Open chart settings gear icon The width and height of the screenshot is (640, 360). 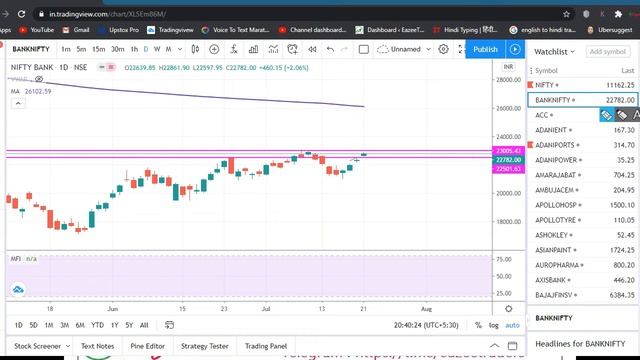click(443, 49)
